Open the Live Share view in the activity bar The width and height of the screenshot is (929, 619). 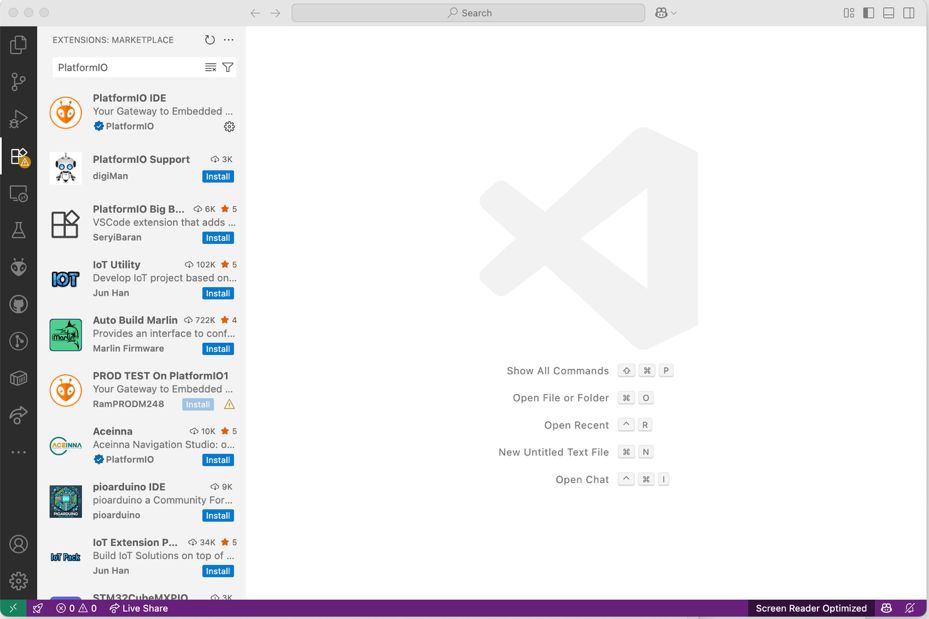click(x=18, y=415)
